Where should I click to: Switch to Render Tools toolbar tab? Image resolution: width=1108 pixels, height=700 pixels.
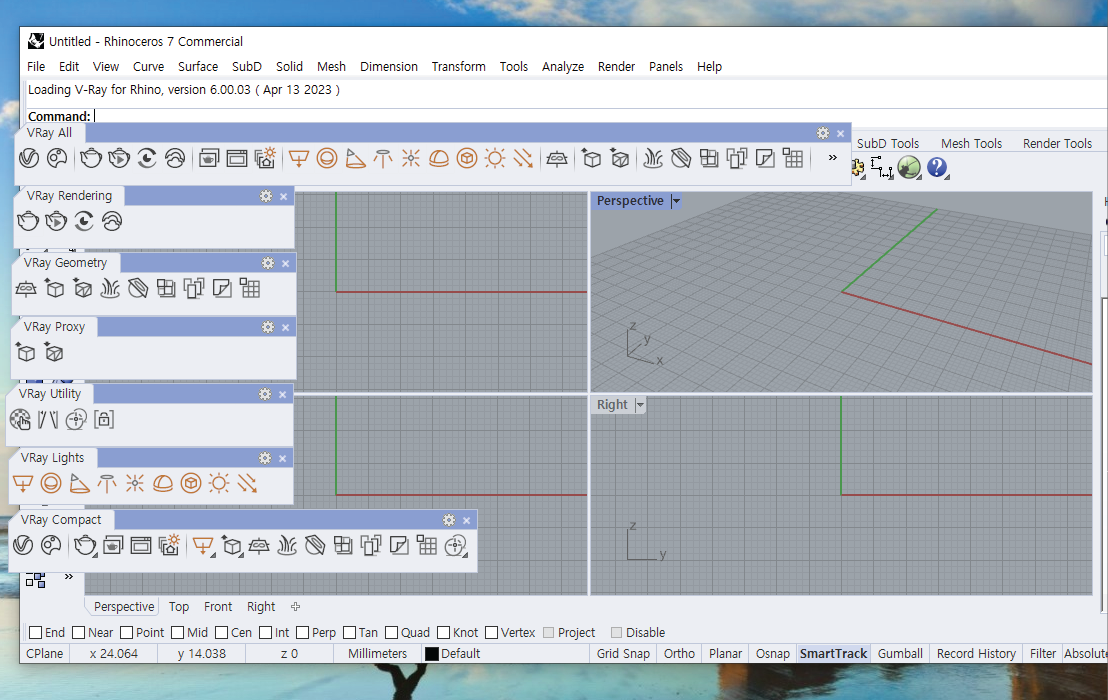pyautogui.click(x=1057, y=143)
